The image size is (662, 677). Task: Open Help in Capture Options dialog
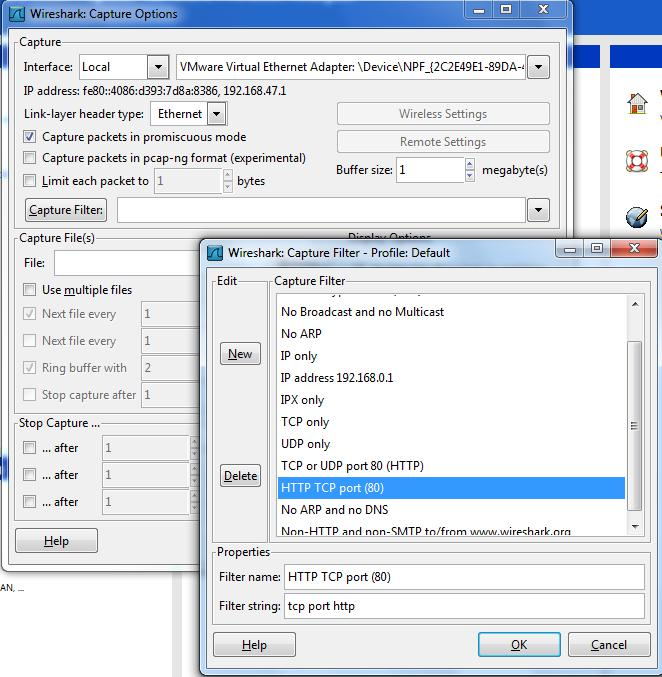coord(56,541)
